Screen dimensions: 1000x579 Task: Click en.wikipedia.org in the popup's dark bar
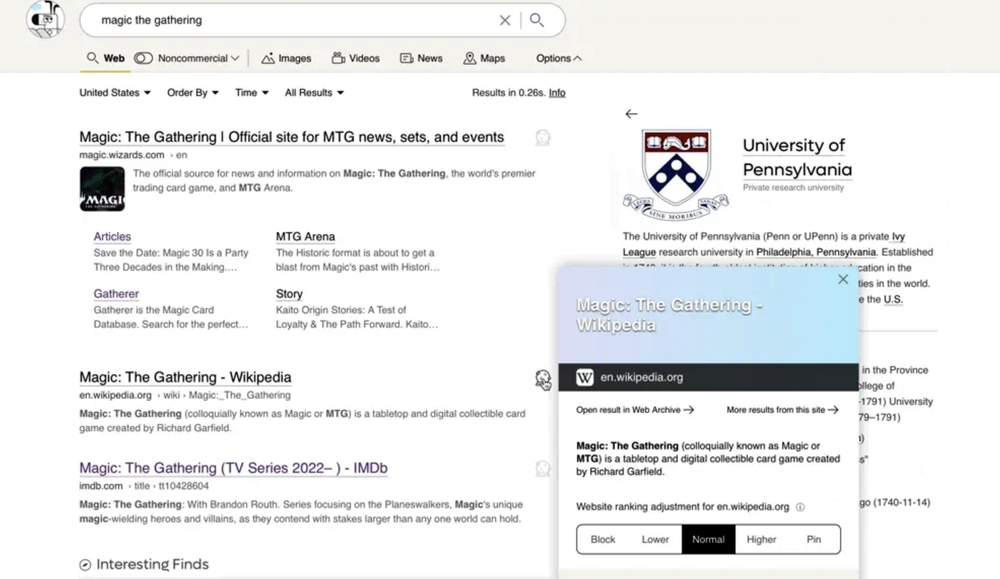click(642, 377)
